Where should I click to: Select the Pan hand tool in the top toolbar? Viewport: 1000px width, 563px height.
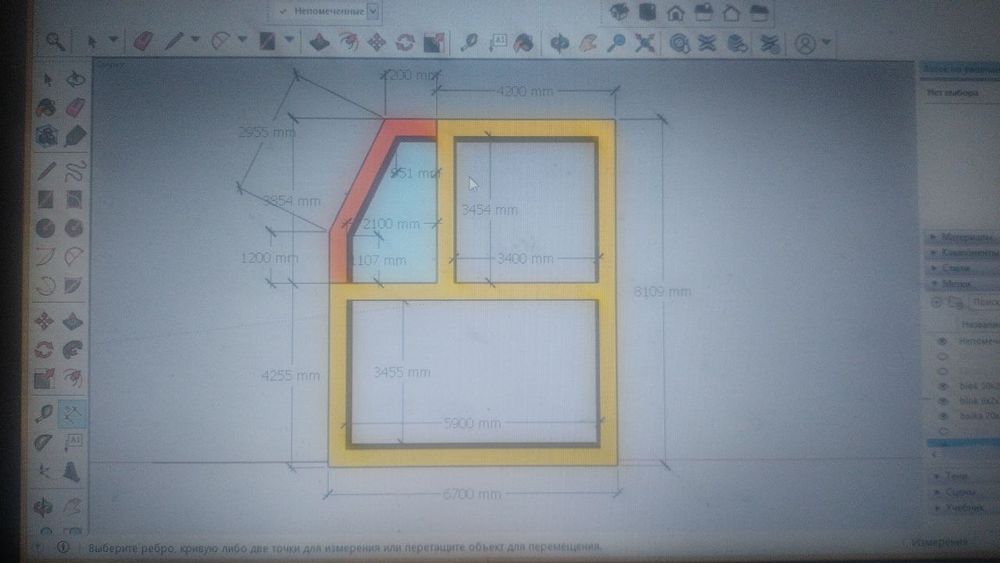click(x=588, y=43)
